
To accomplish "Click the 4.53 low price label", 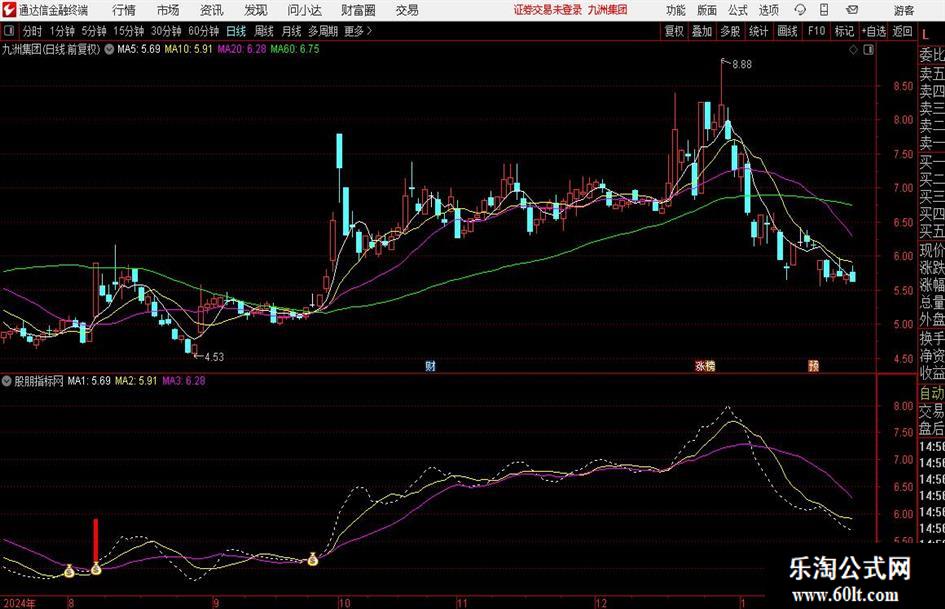I will click(214, 357).
